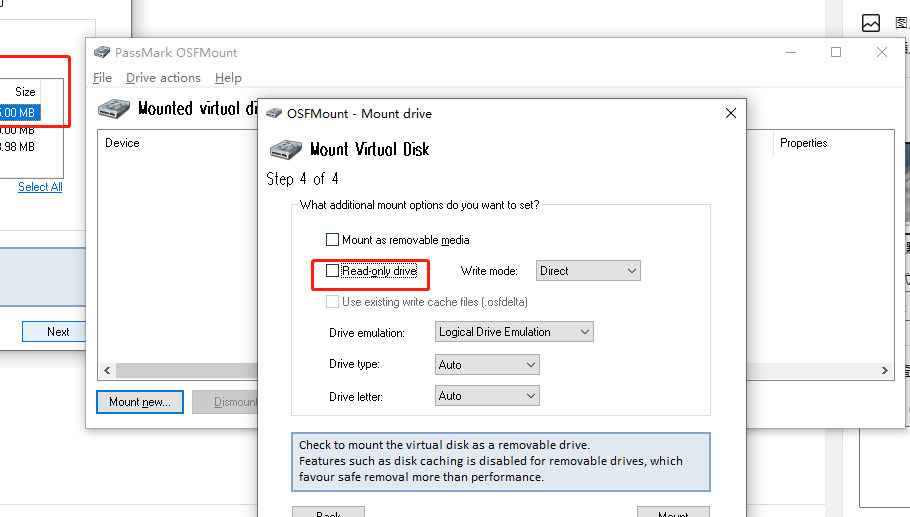The width and height of the screenshot is (910, 517).
Task: Expand the Drive letter dropdown
Action: (487, 396)
